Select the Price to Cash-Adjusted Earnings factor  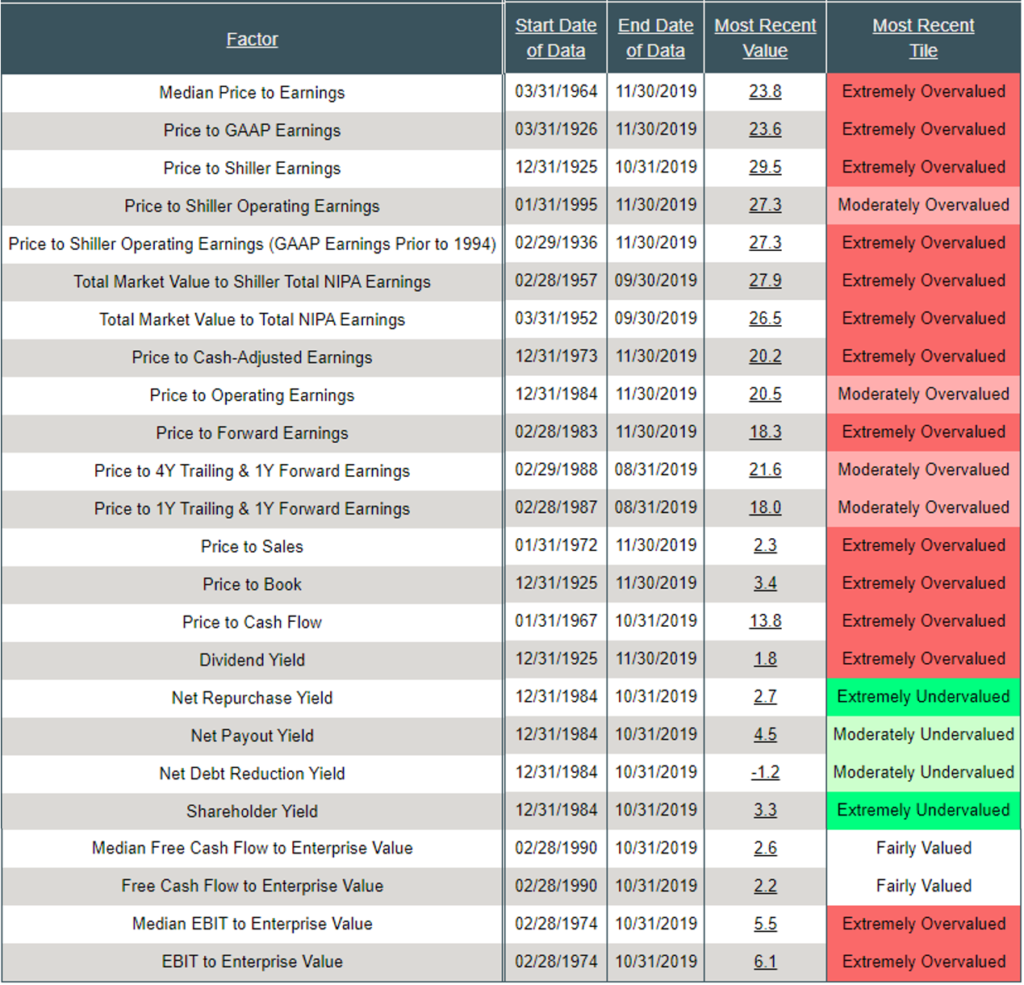[252, 358]
